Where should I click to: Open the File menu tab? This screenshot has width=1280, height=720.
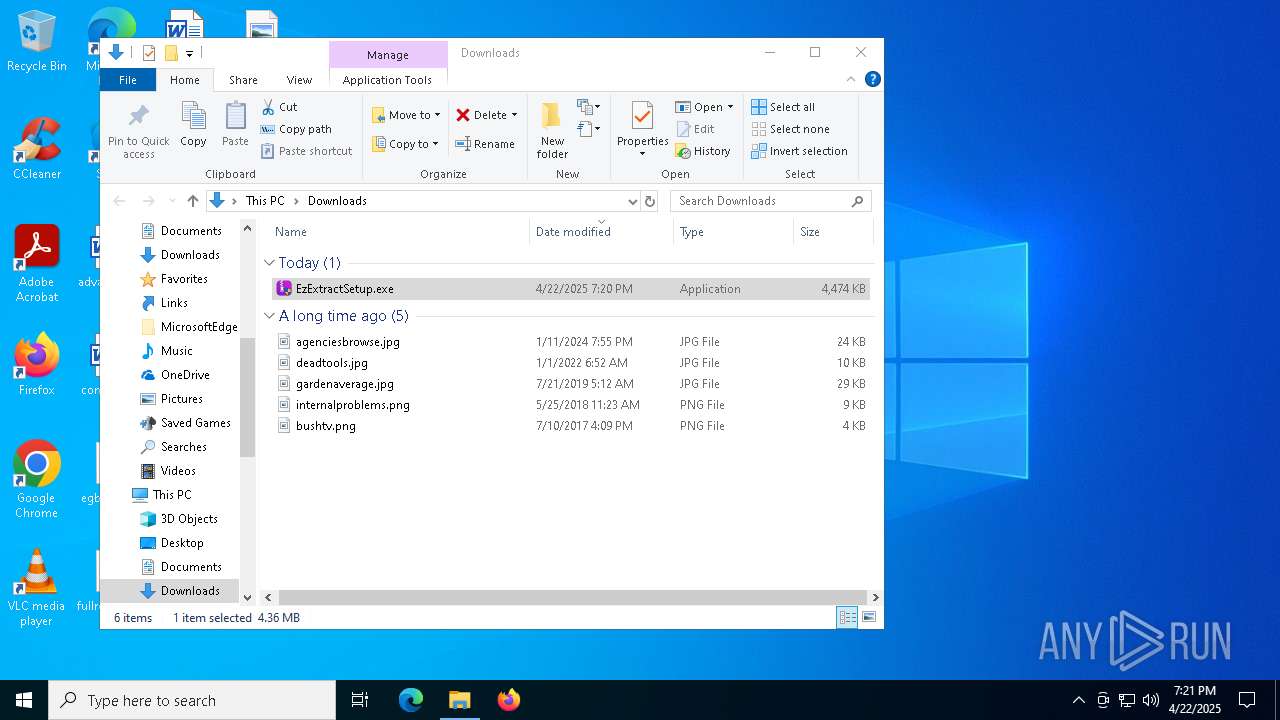click(128, 80)
